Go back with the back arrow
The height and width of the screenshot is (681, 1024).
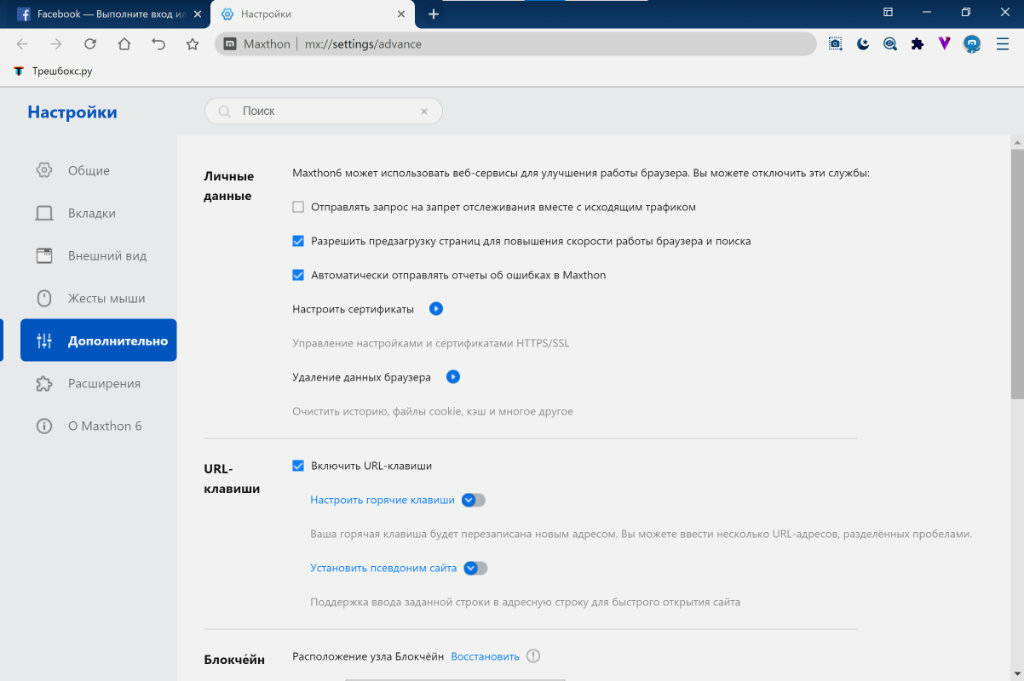[22, 44]
